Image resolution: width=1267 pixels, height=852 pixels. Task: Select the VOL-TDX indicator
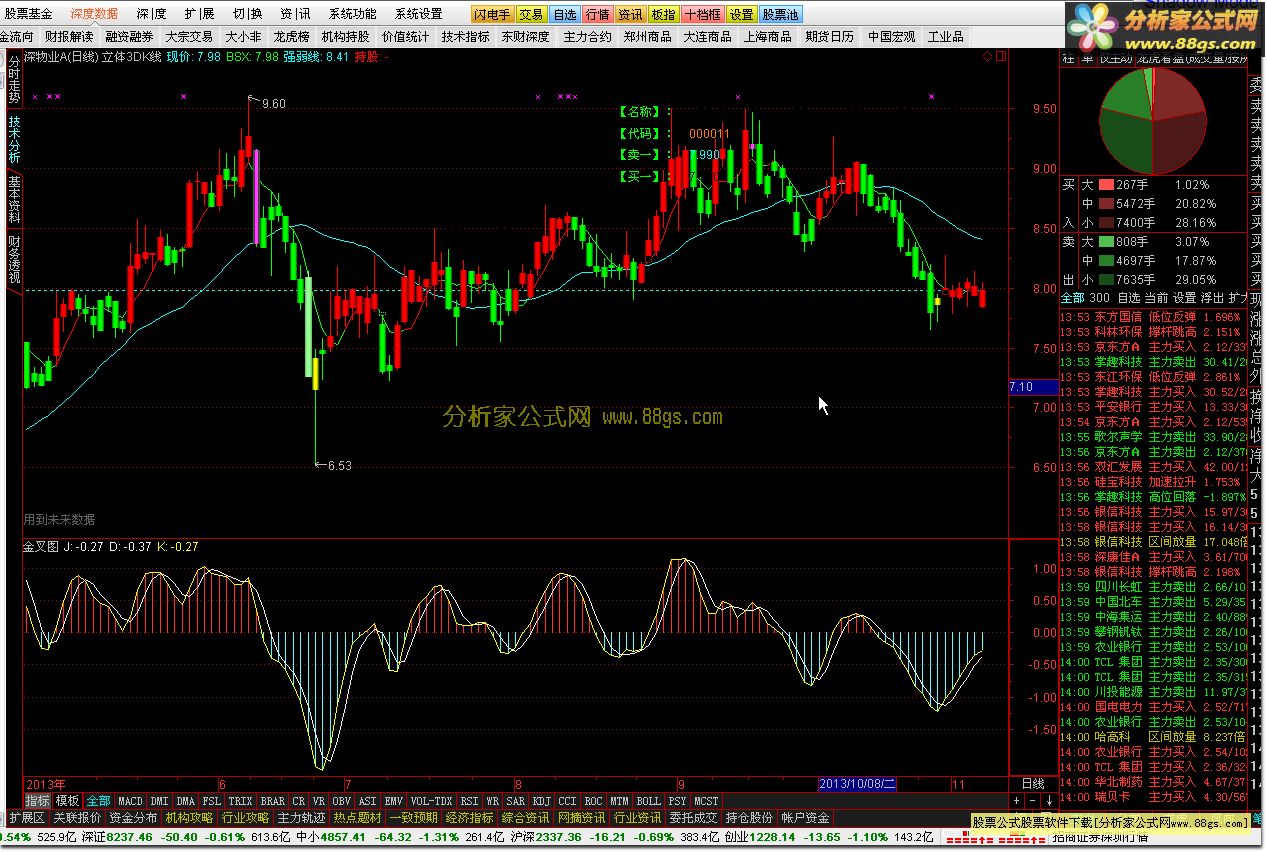tap(431, 801)
